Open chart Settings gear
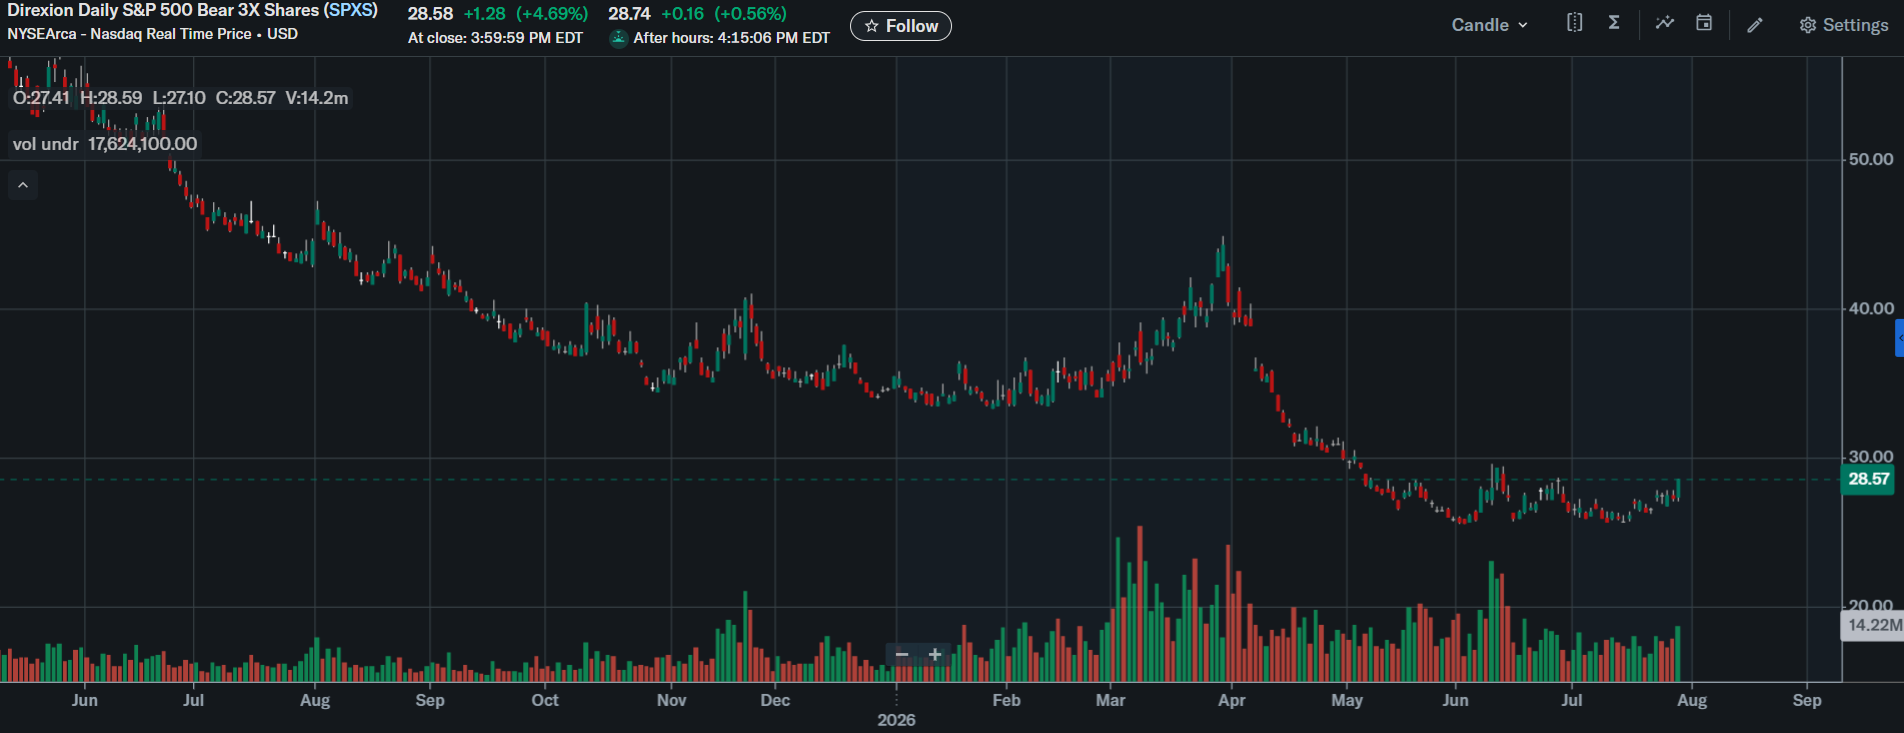This screenshot has height=733, width=1904. [x=1844, y=25]
